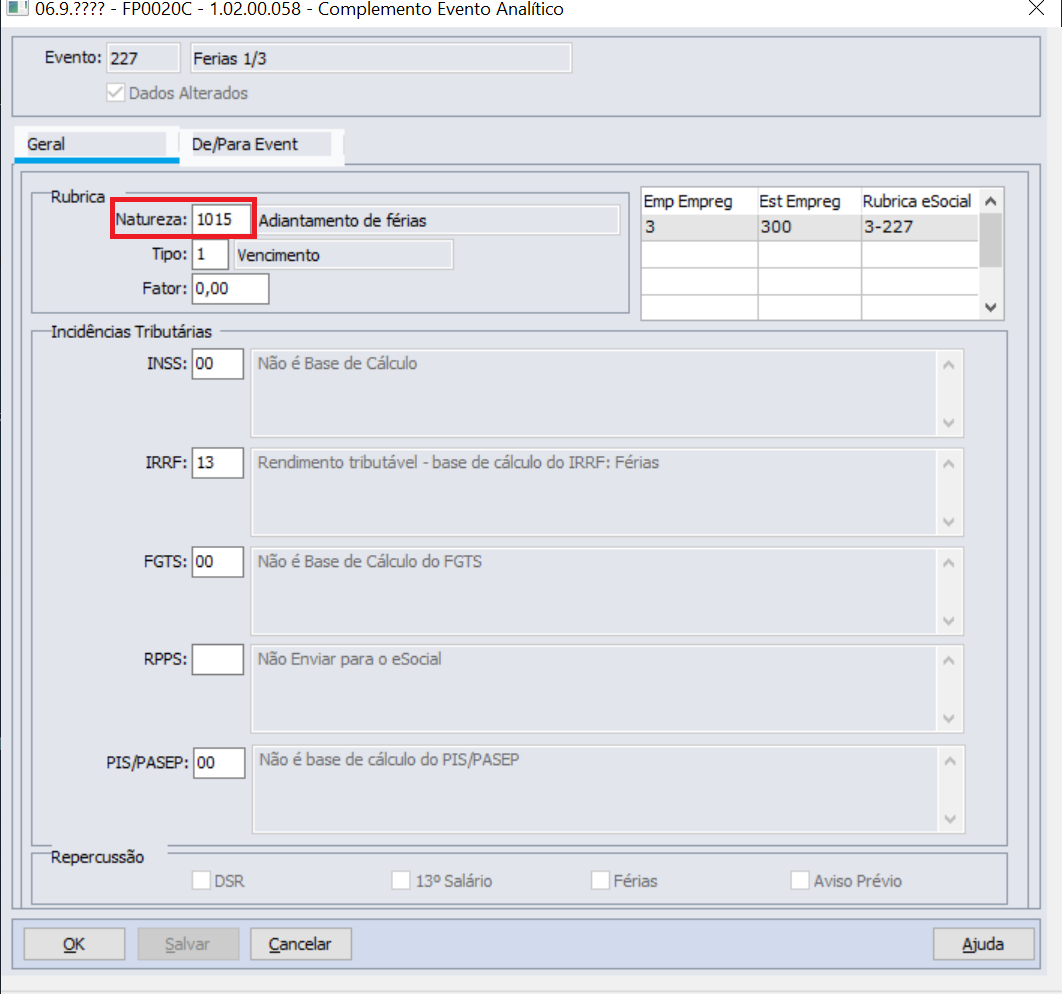Switch to the Geral tab
This screenshot has width=1062, height=994.
click(96, 144)
